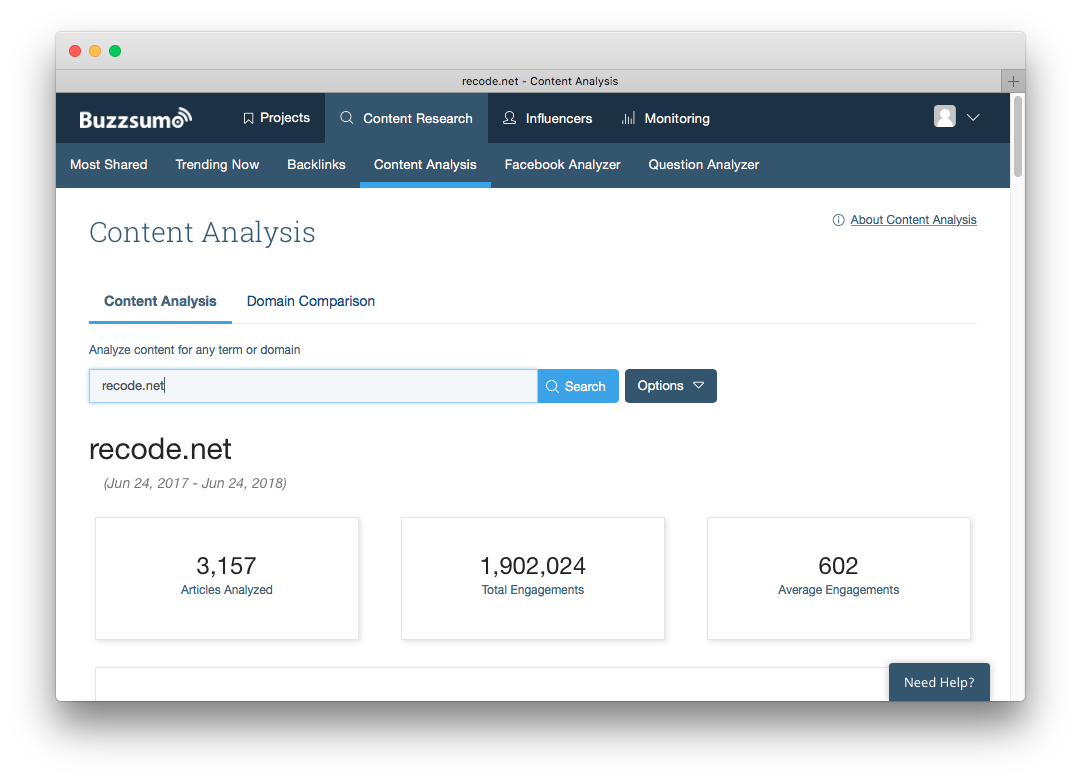Click the Projects bookmark icon
Viewport: 1081px width, 781px height.
(x=248, y=119)
